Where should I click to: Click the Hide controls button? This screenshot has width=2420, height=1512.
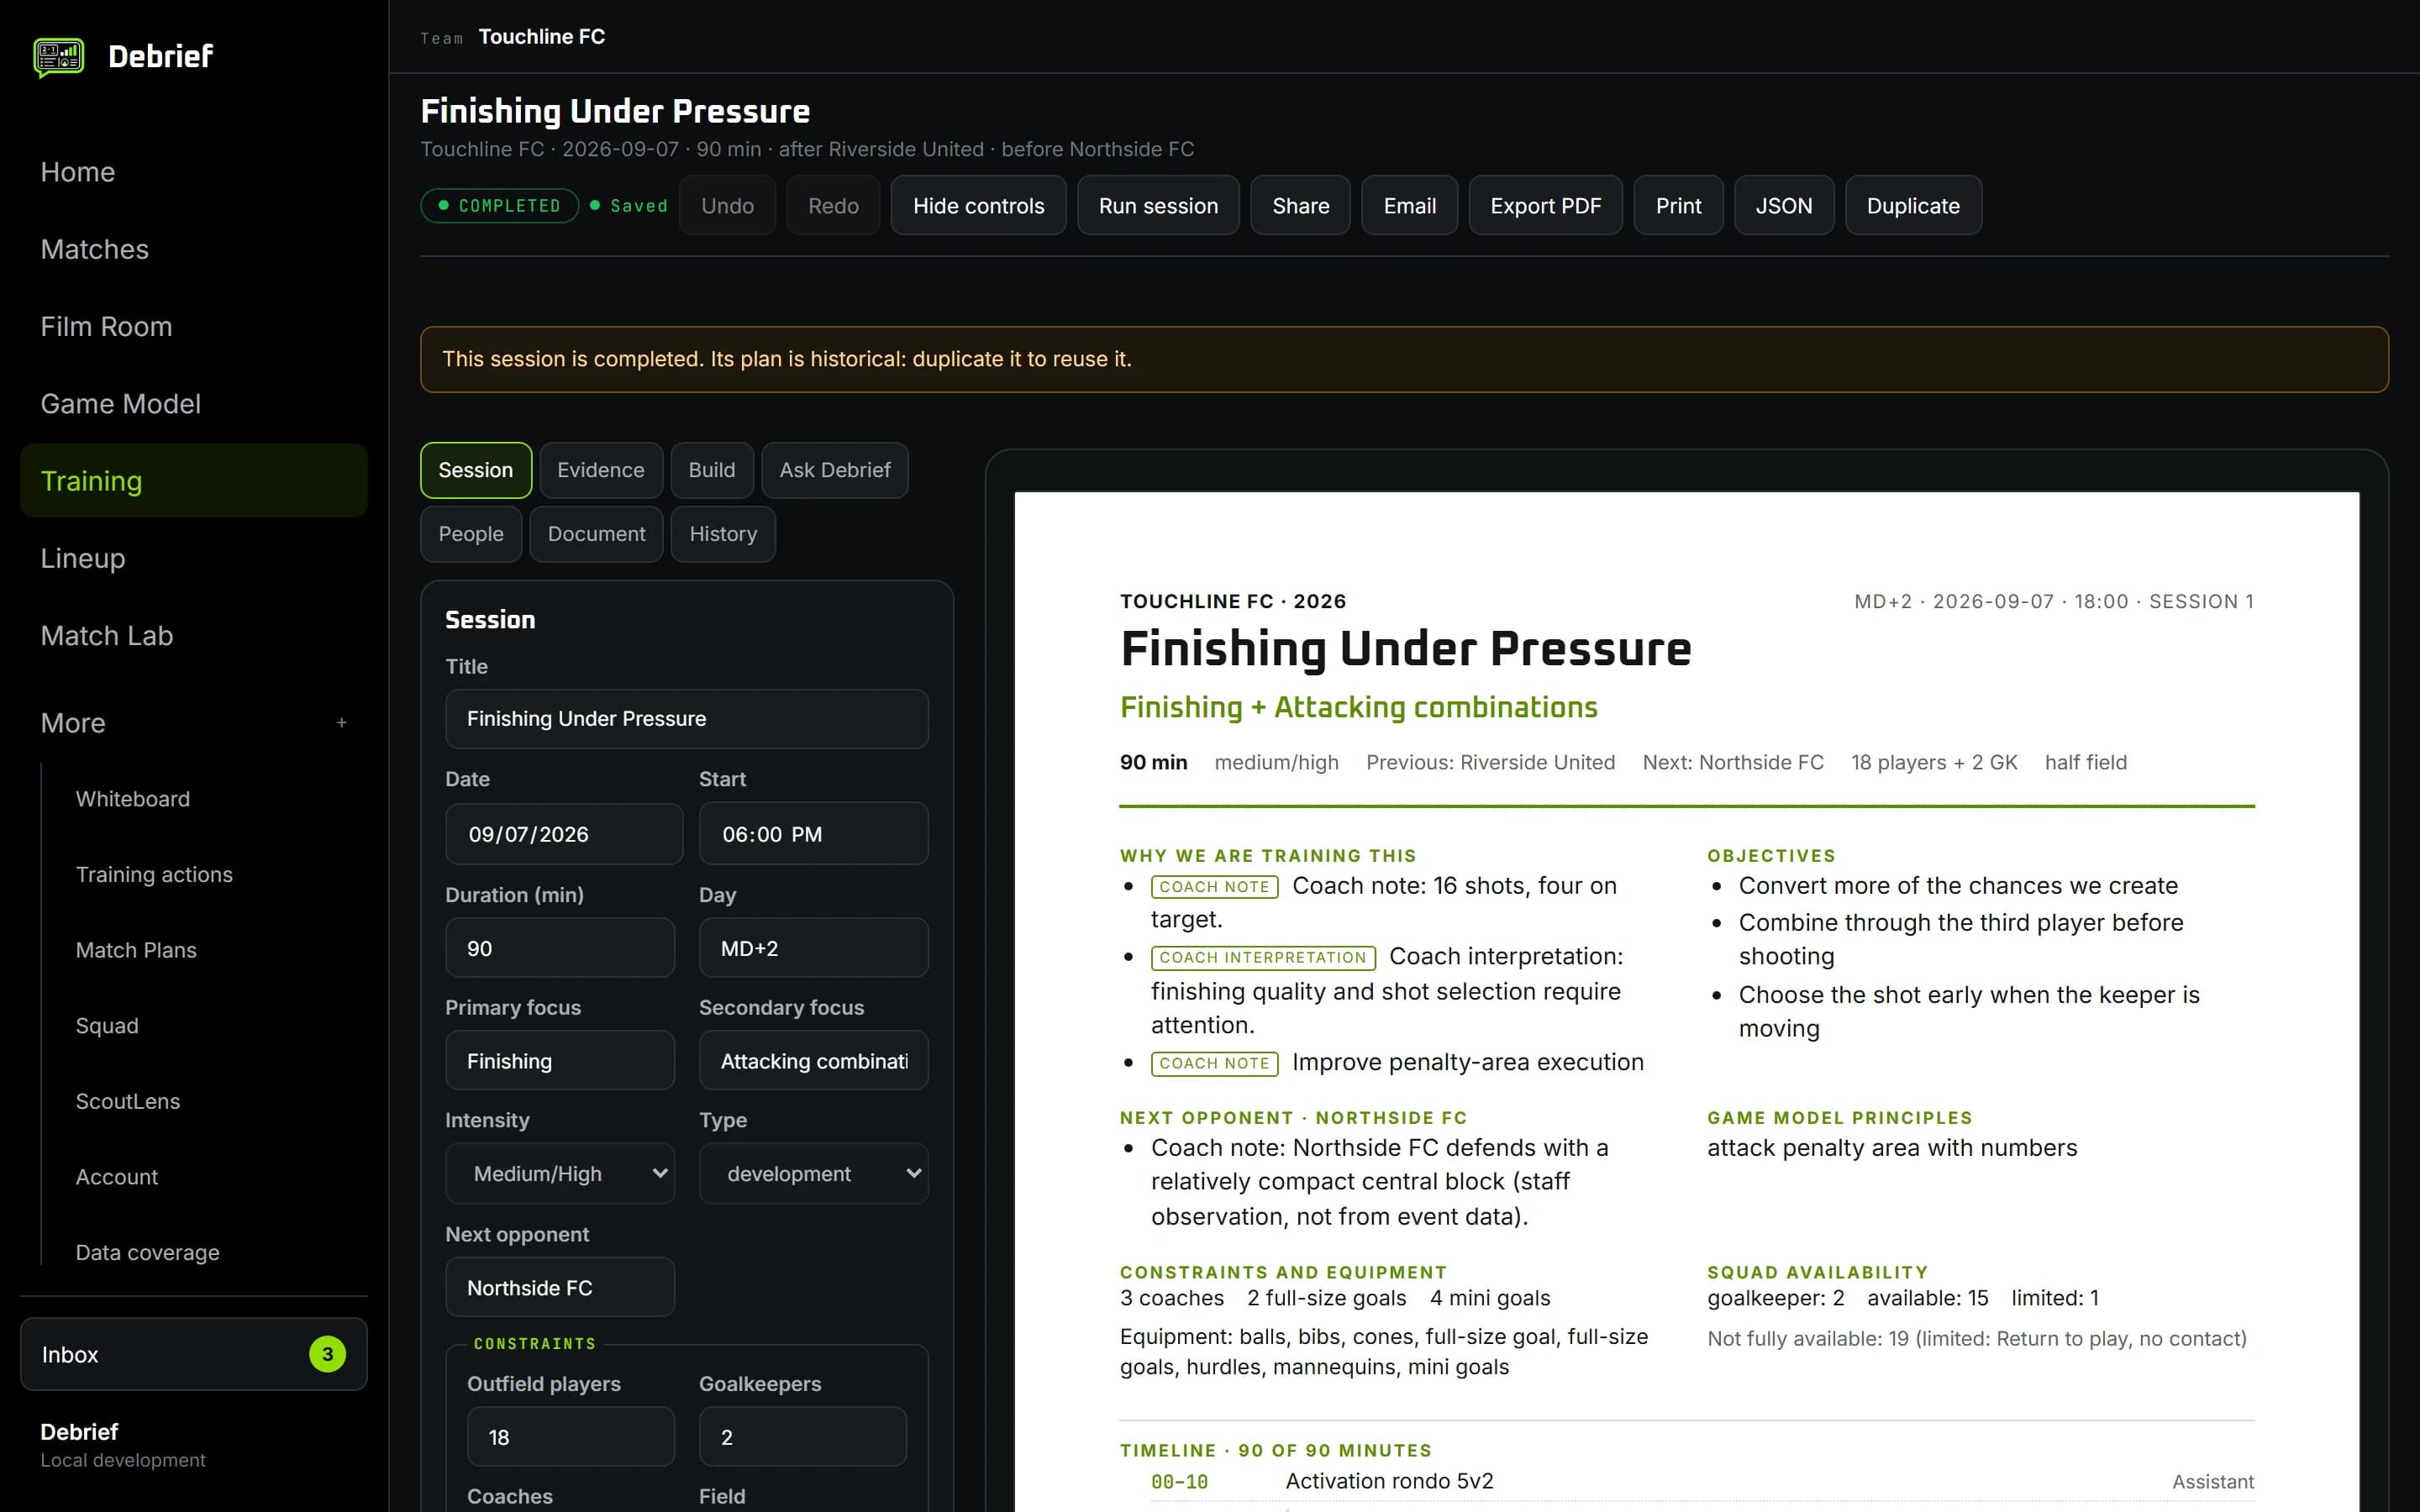tap(978, 206)
